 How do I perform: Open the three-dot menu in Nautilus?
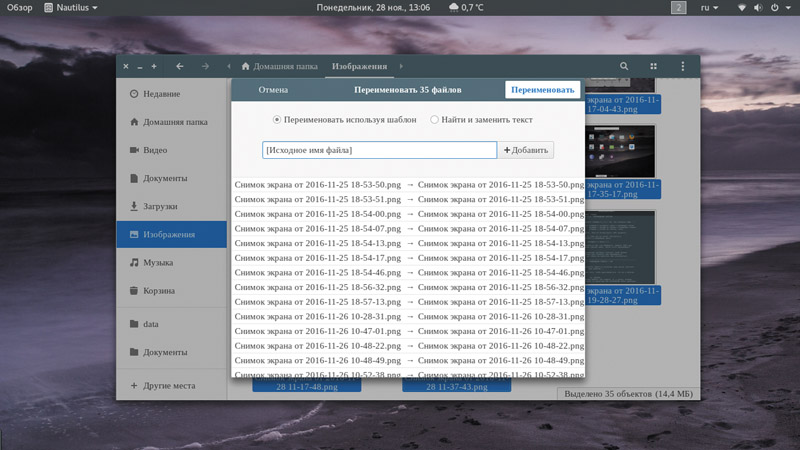point(683,66)
